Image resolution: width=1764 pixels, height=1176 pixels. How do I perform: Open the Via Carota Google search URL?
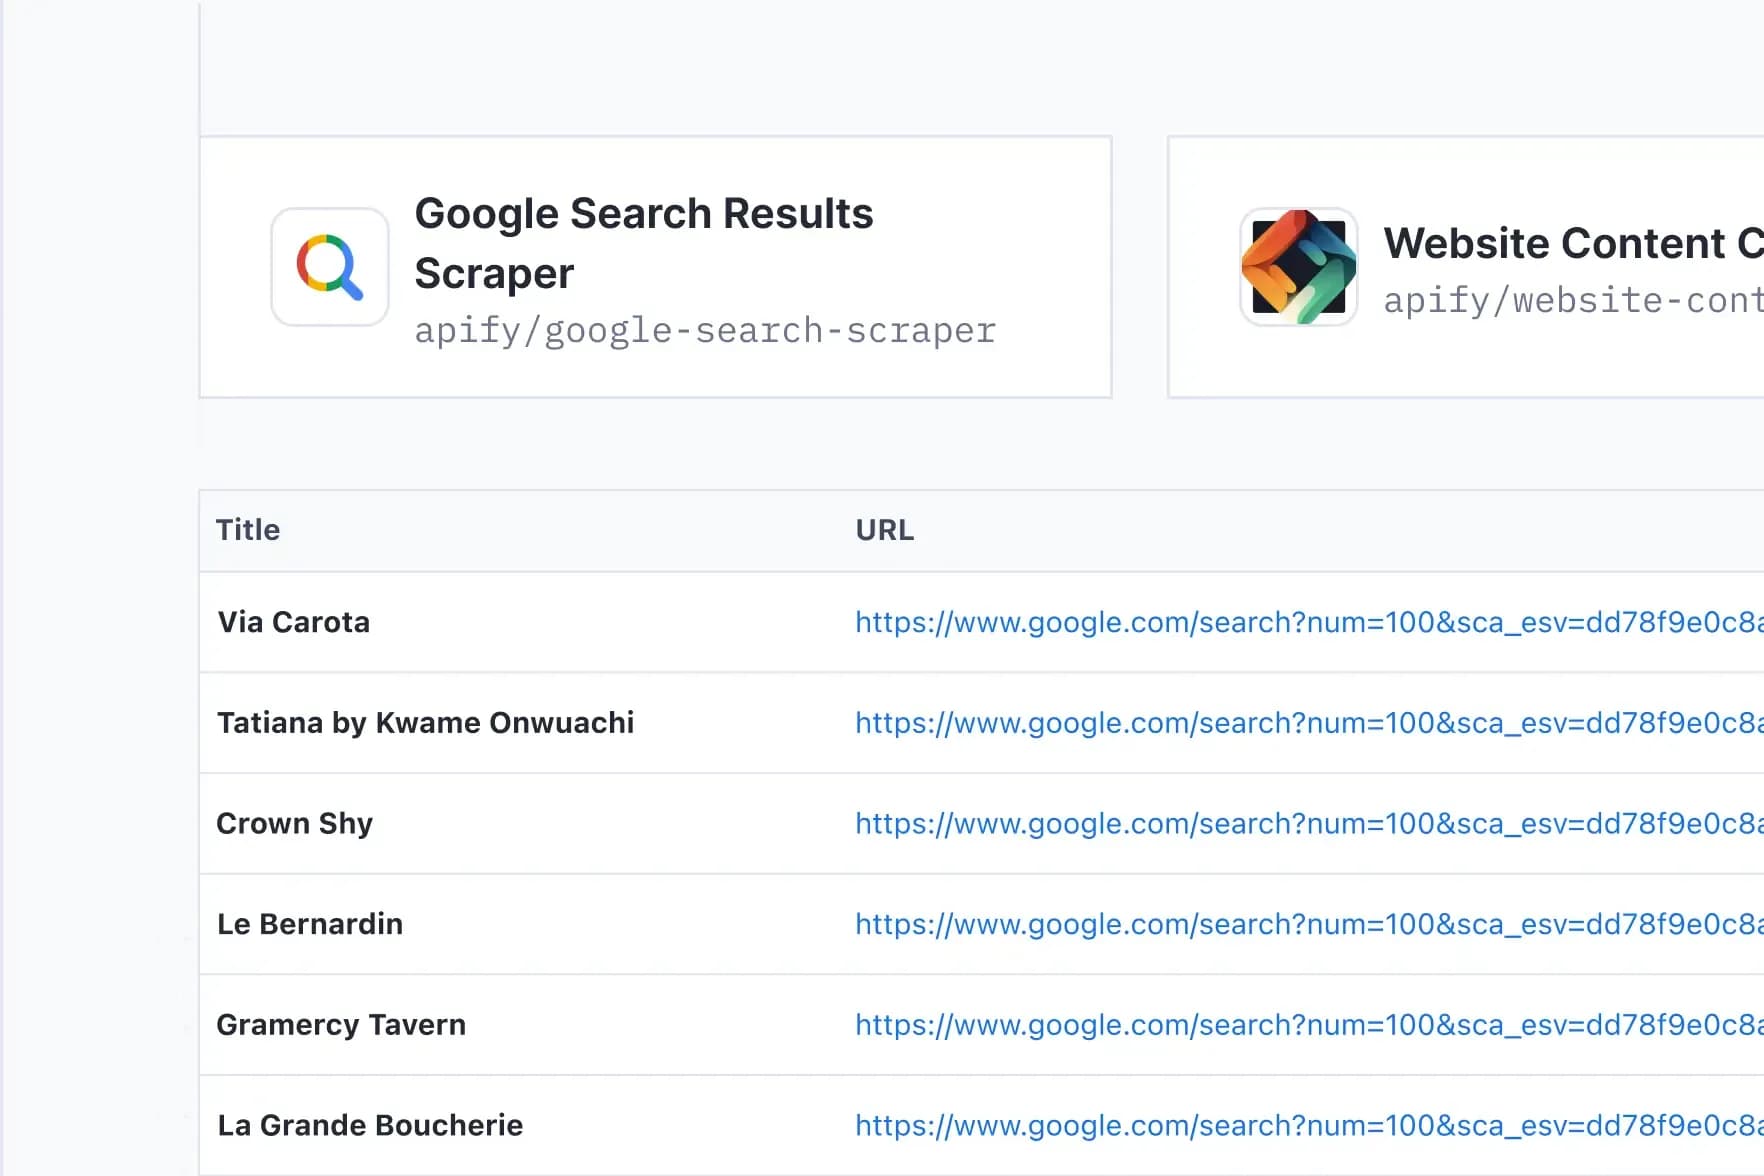[x=1308, y=622]
